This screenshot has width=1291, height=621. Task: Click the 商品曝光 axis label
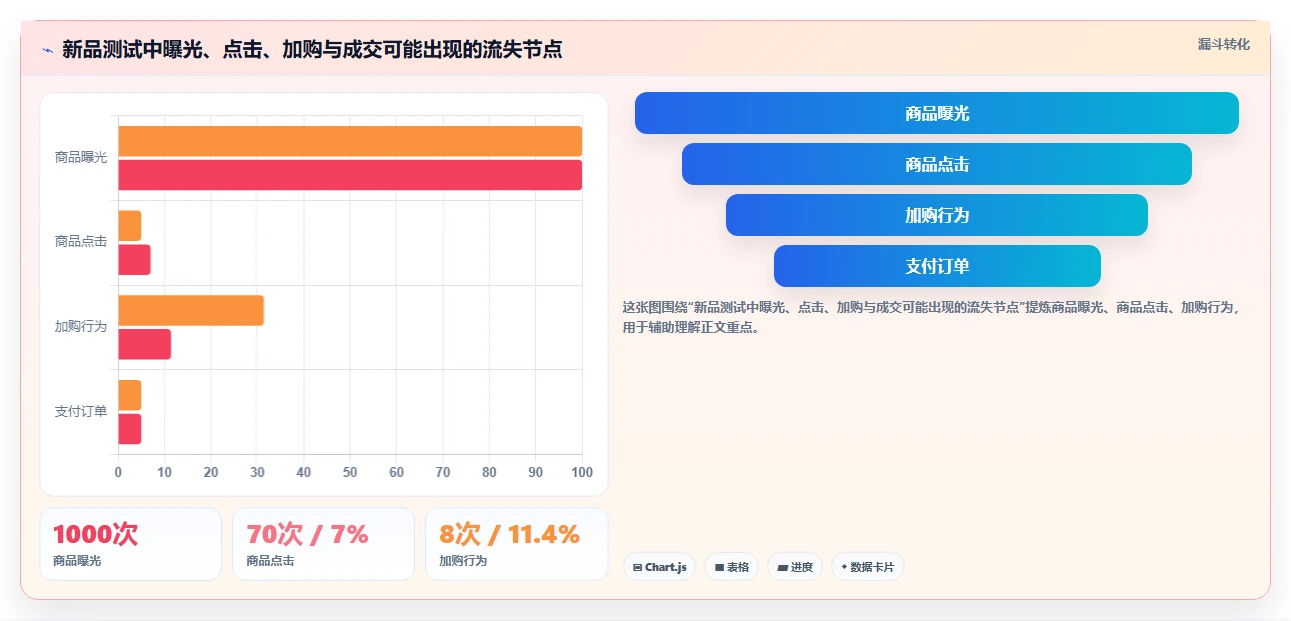(81, 157)
